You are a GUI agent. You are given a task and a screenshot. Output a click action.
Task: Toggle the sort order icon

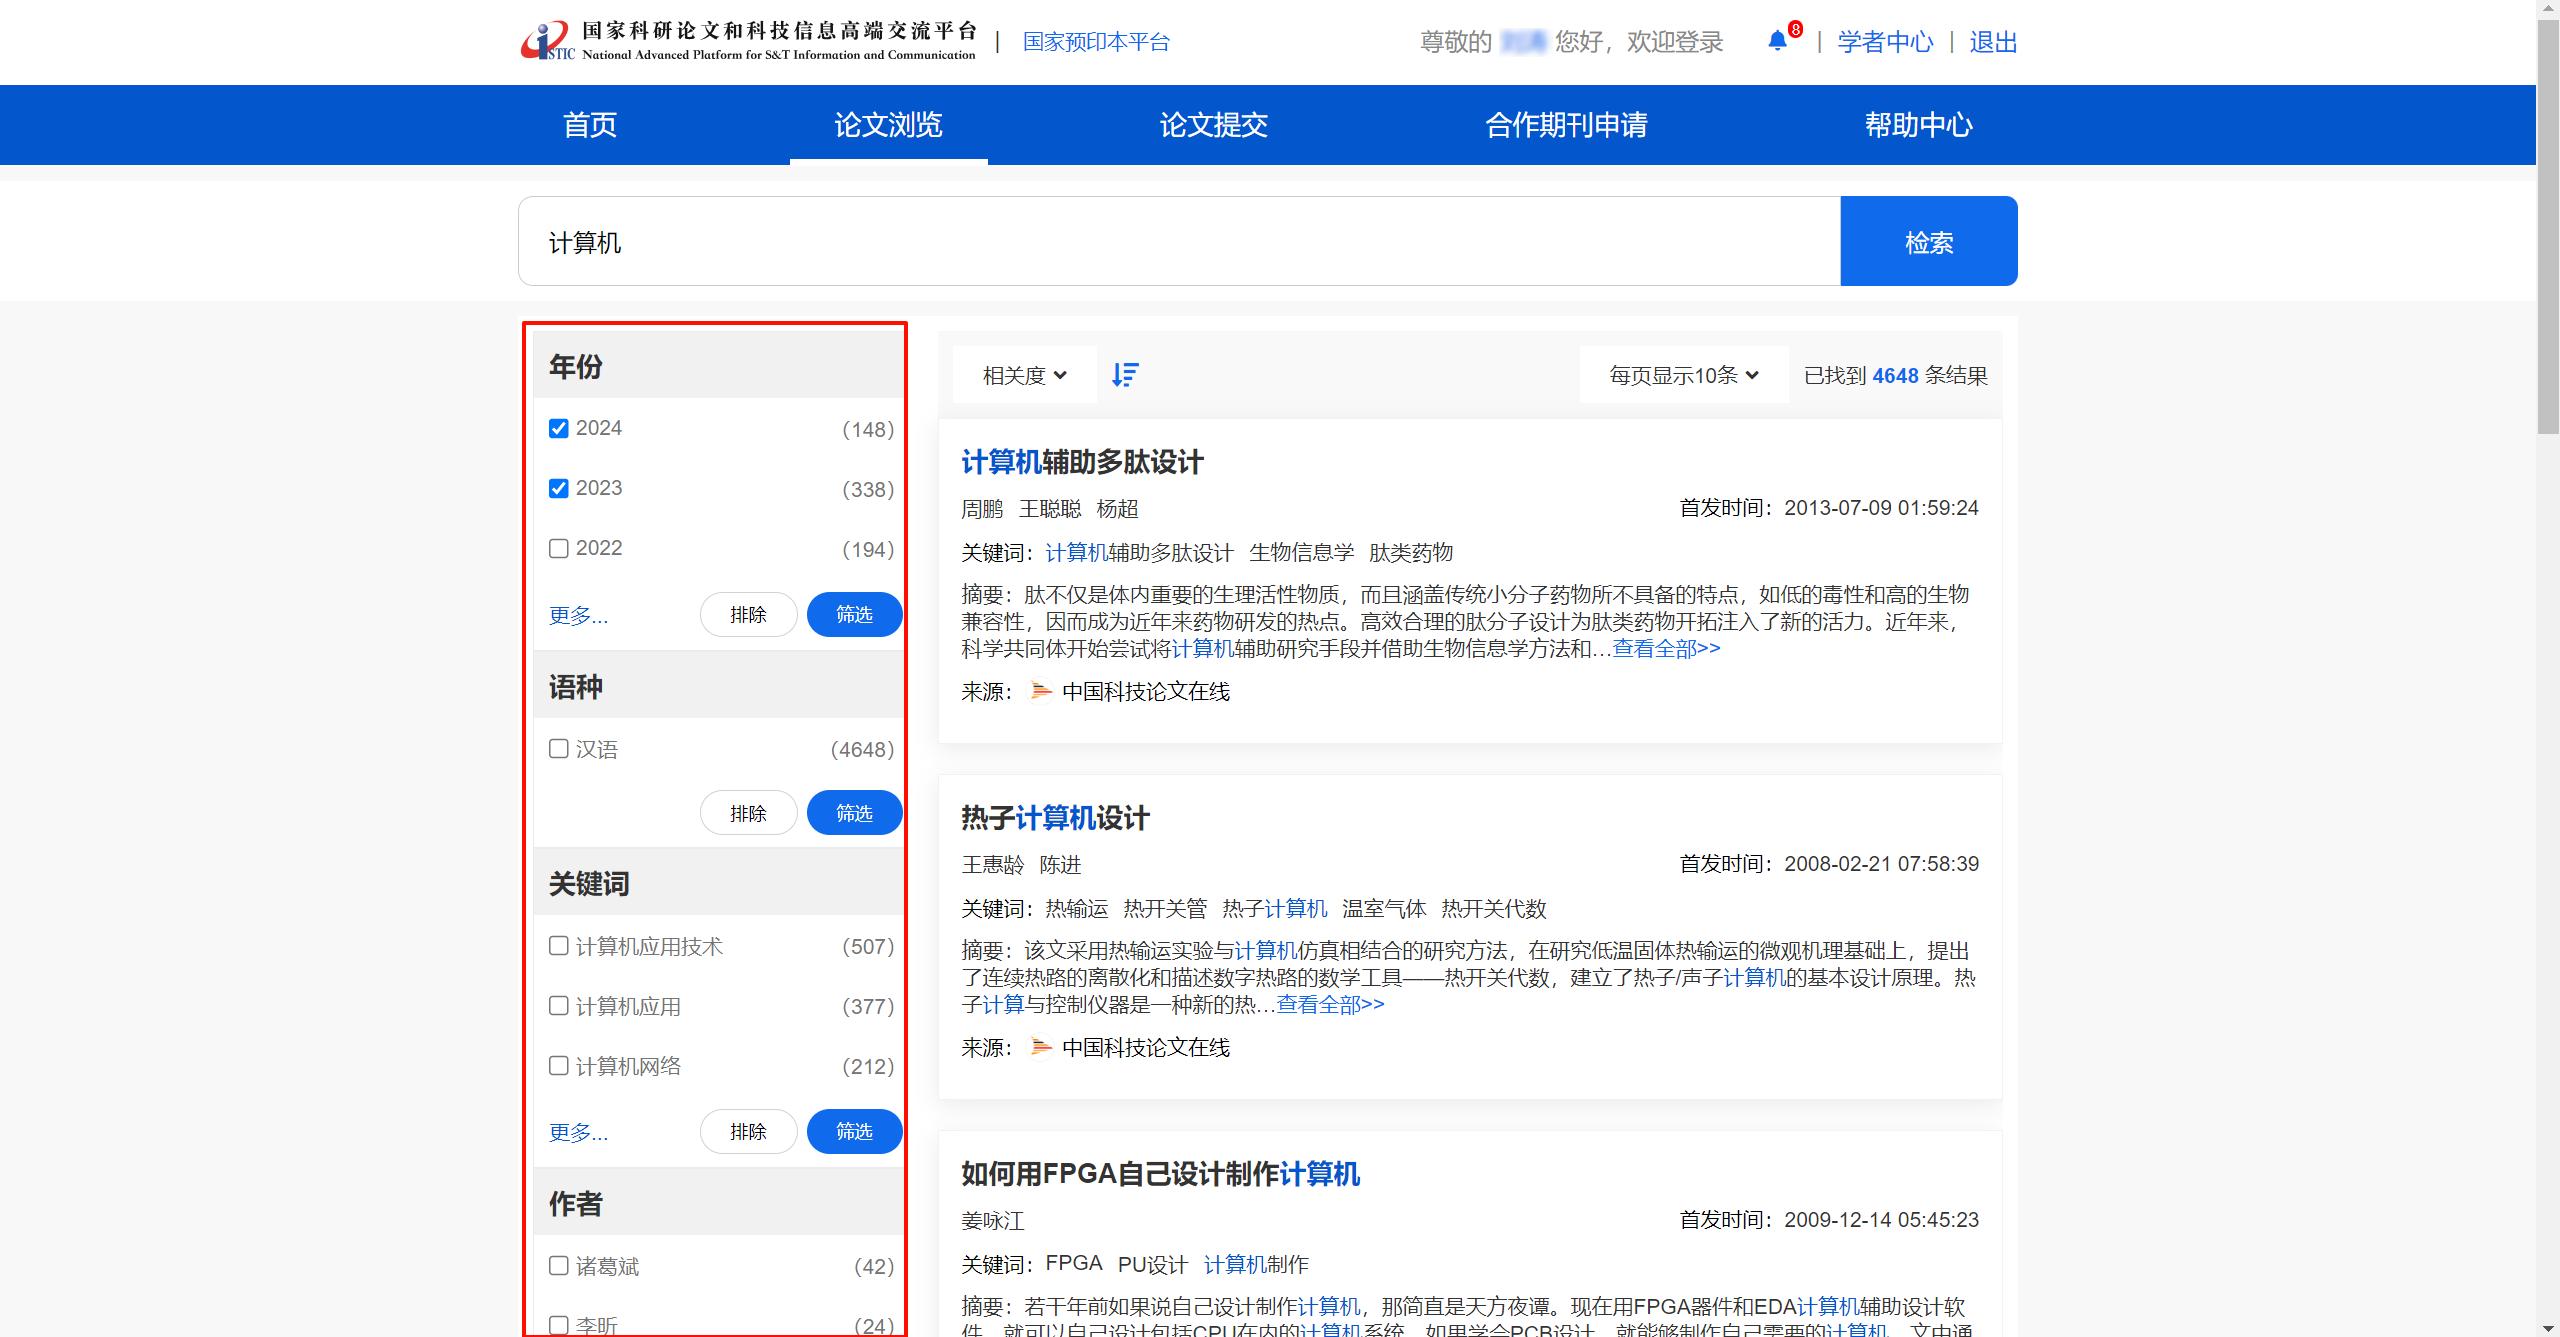click(1125, 375)
